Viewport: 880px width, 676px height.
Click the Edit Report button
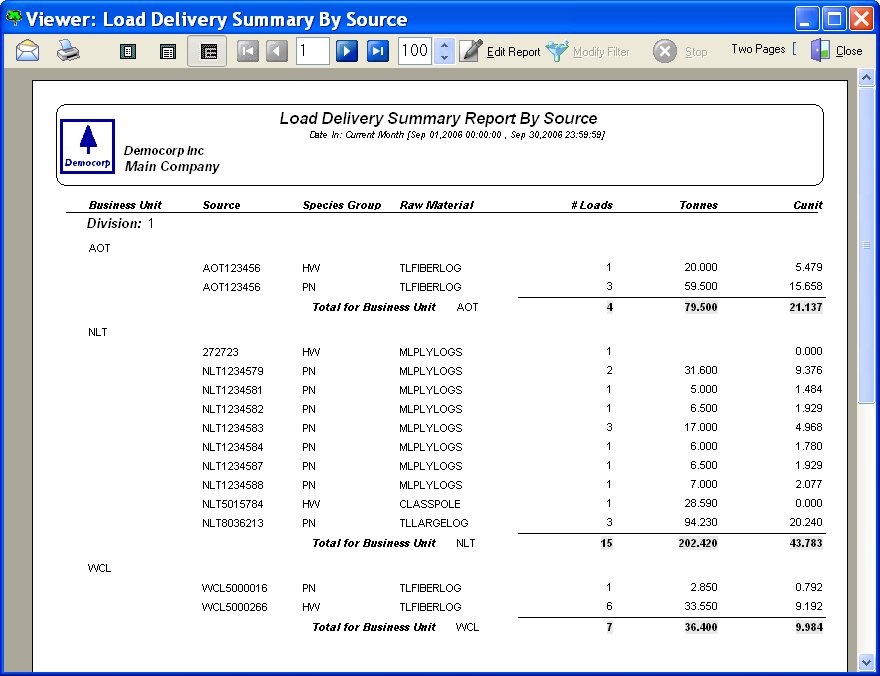[500, 51]
